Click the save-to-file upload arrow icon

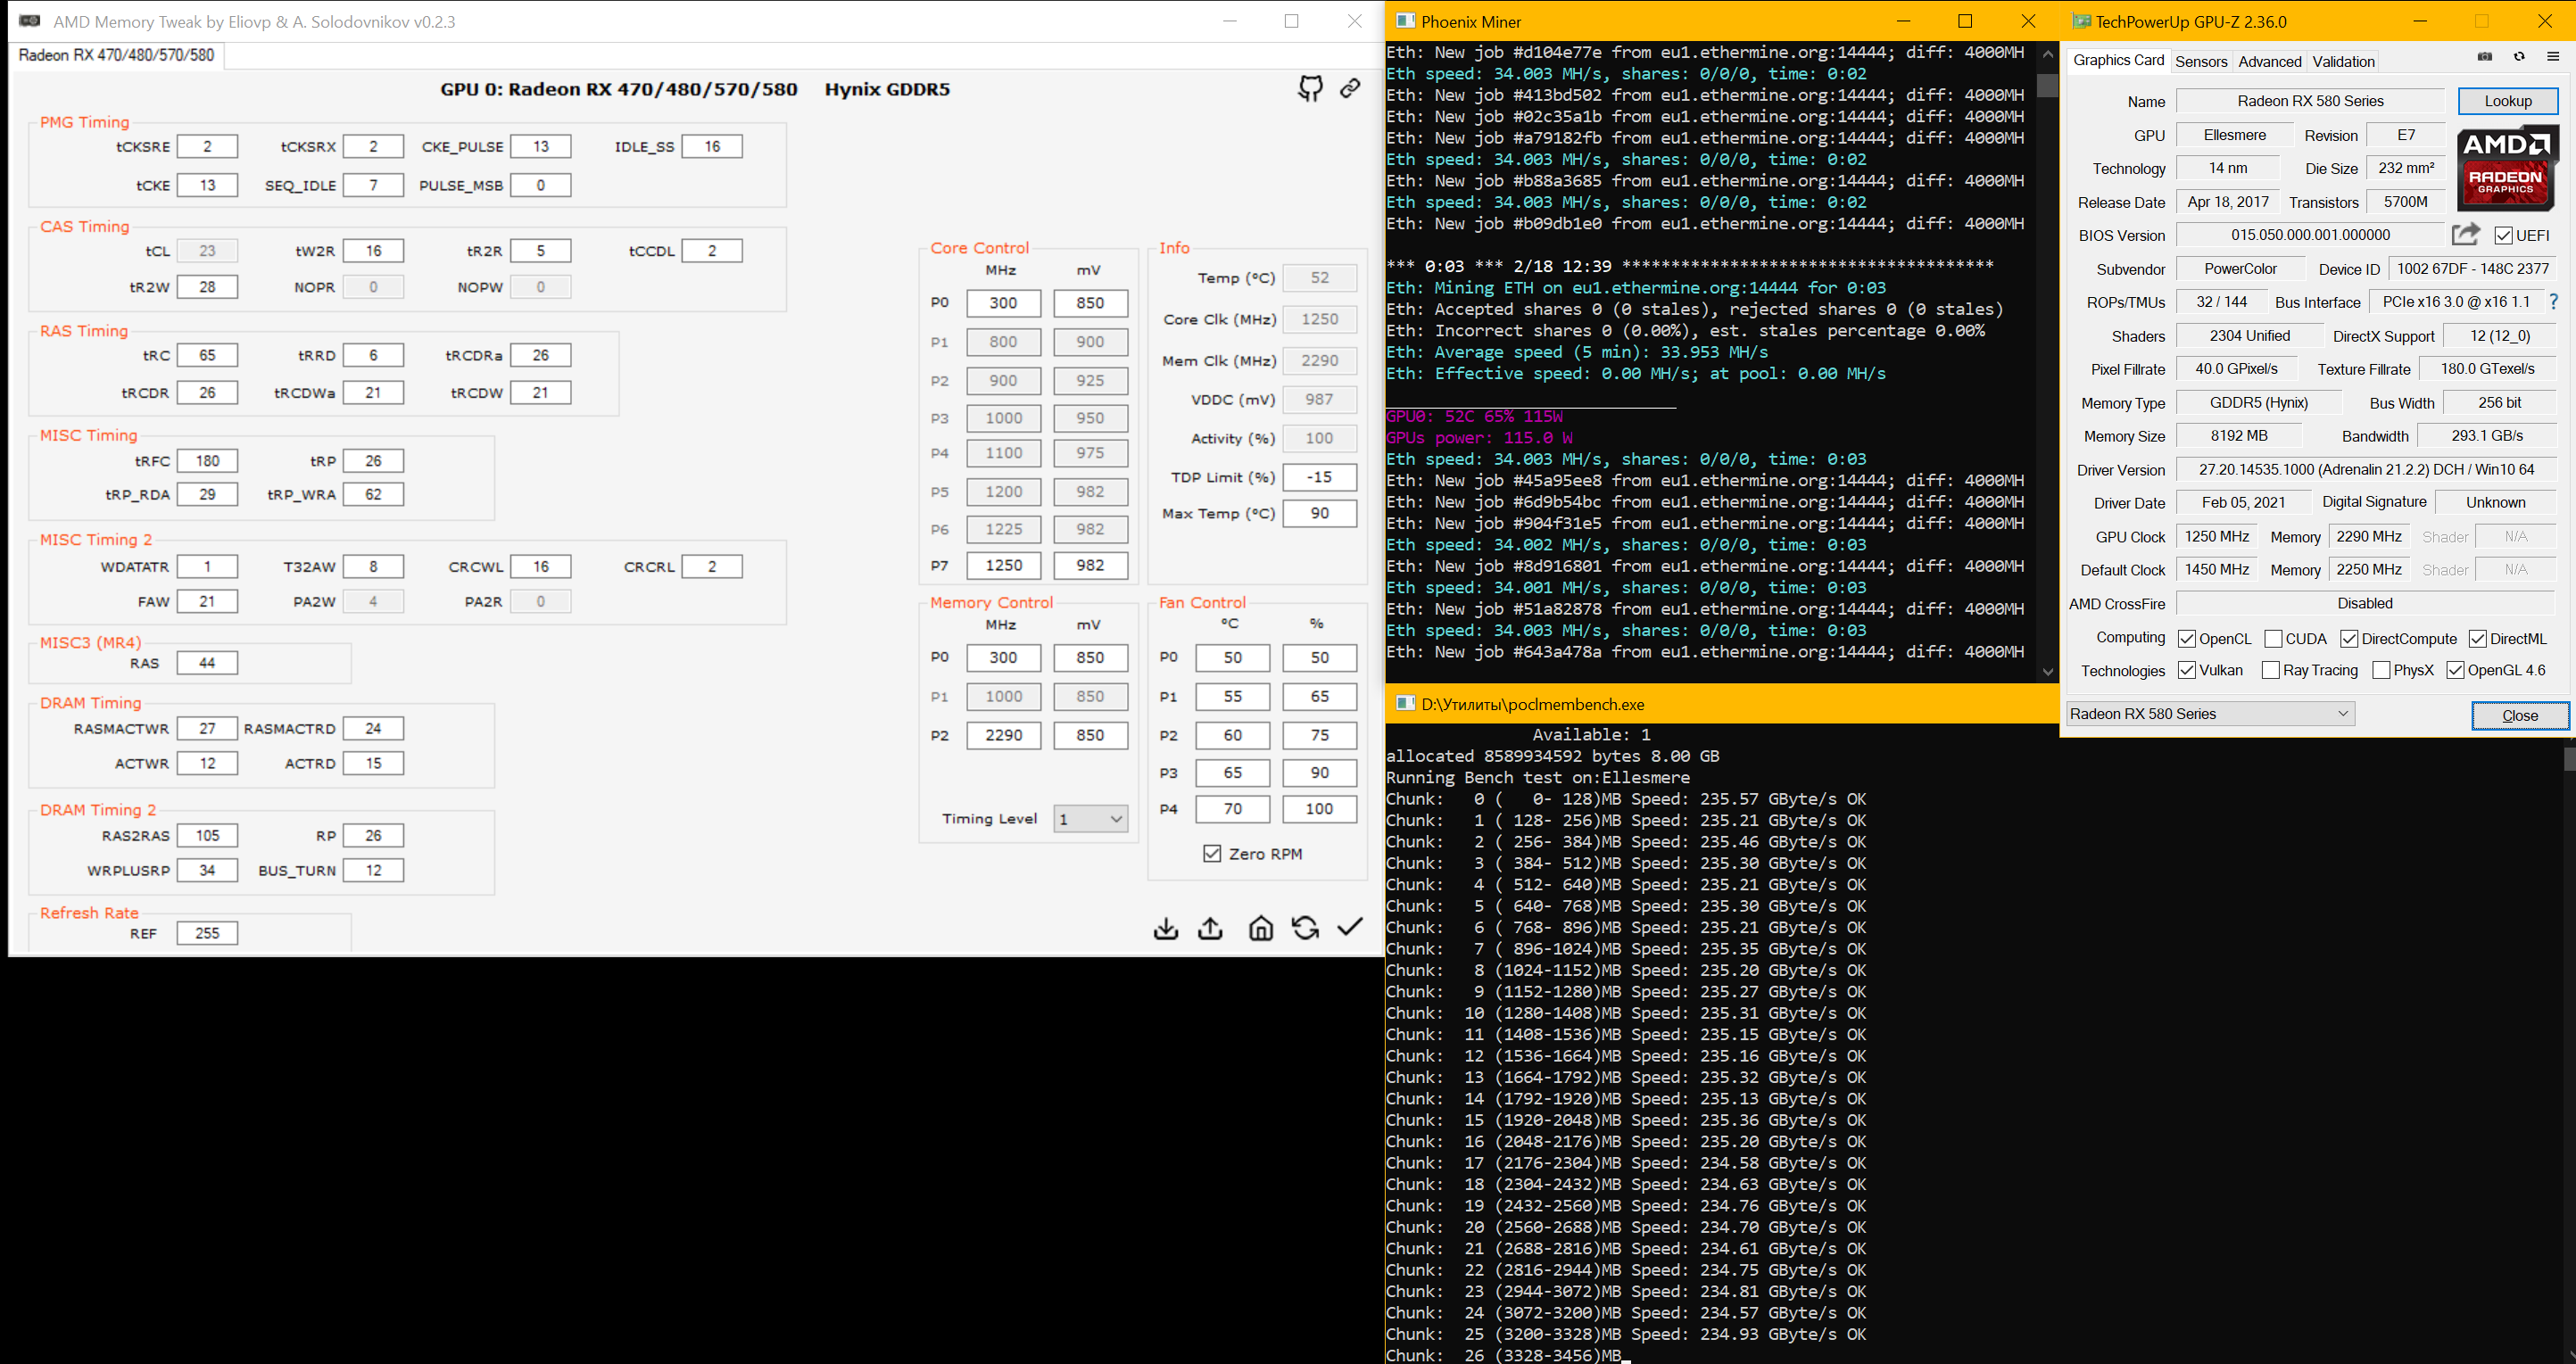pos(1210,929)
